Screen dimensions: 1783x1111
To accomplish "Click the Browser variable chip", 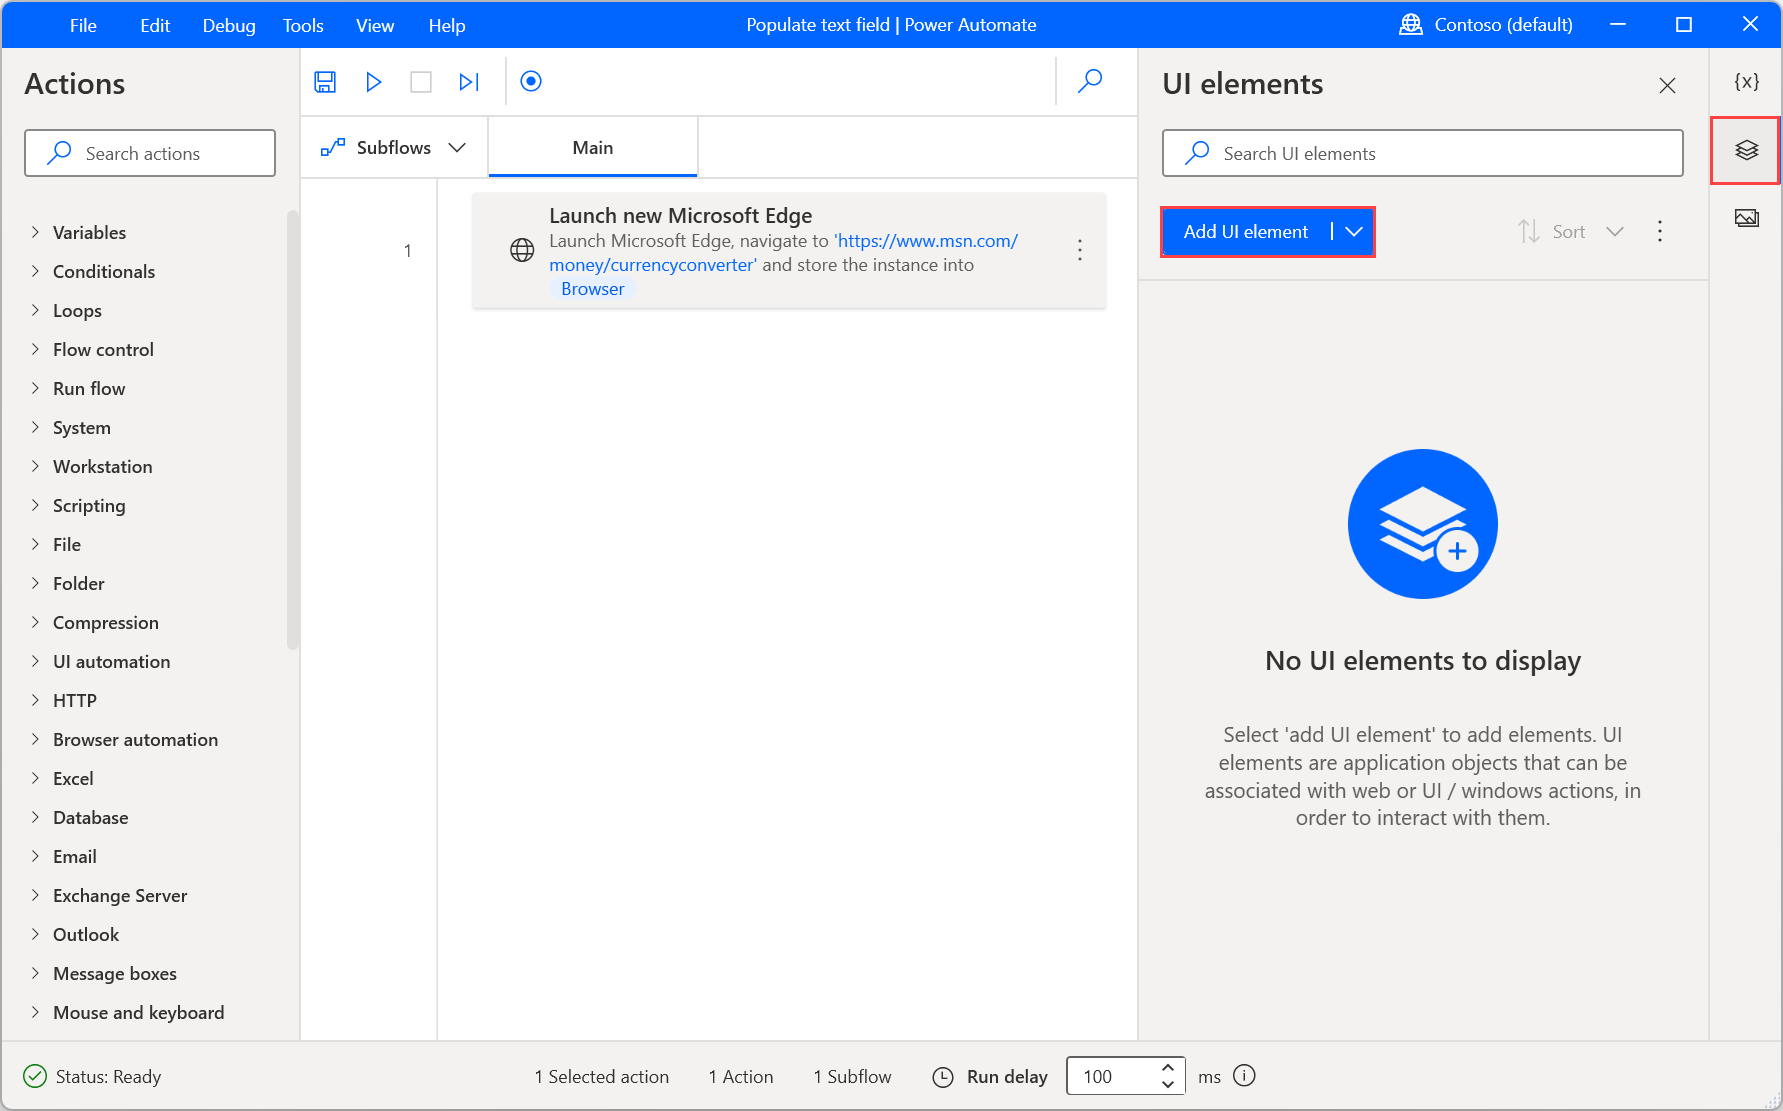I will [x=592, y=289].
